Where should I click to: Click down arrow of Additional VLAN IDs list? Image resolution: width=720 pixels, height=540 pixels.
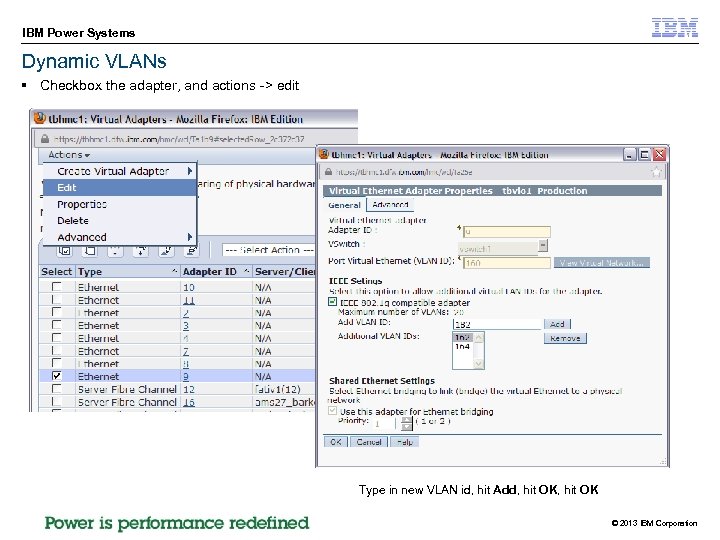tap(478, 364)
